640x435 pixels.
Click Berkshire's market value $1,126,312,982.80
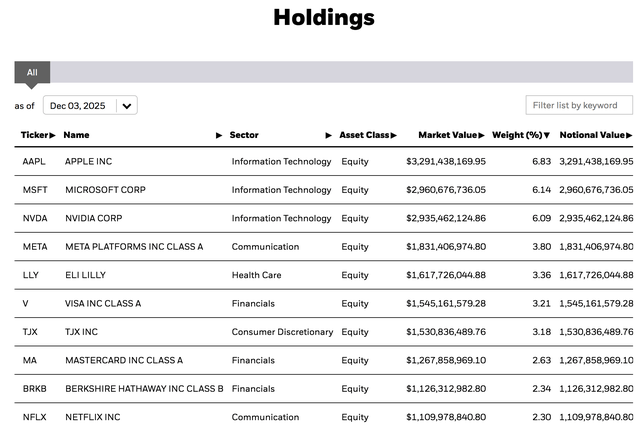pos(446,388)
